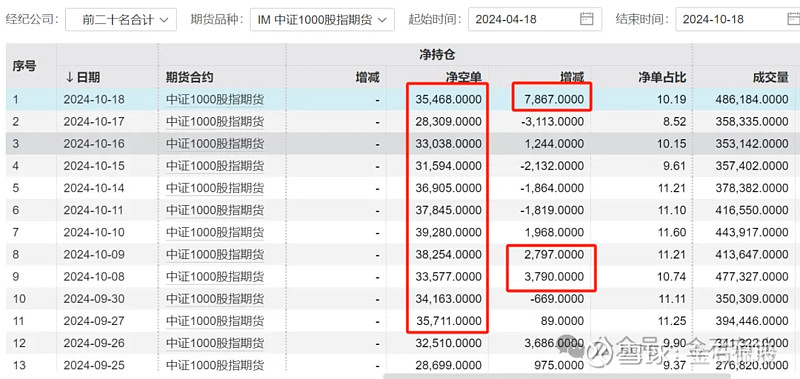Open 中证1000股指期货 link for 2024-10-10
800x379 pixels.
(215, 233)
